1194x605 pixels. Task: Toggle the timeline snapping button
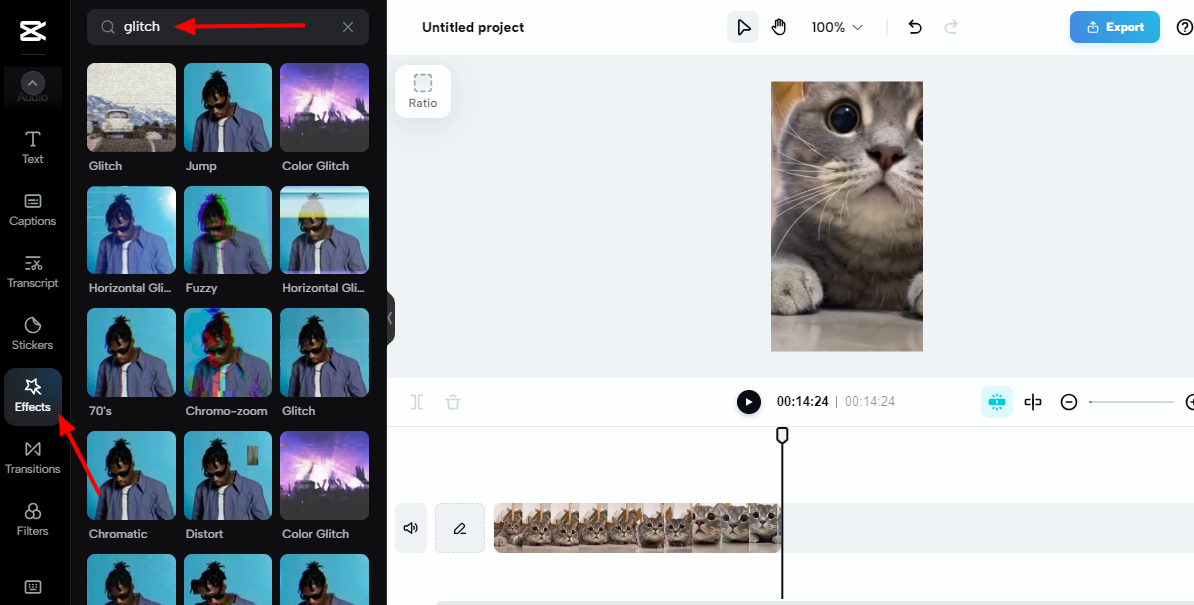tap(997, 402)
